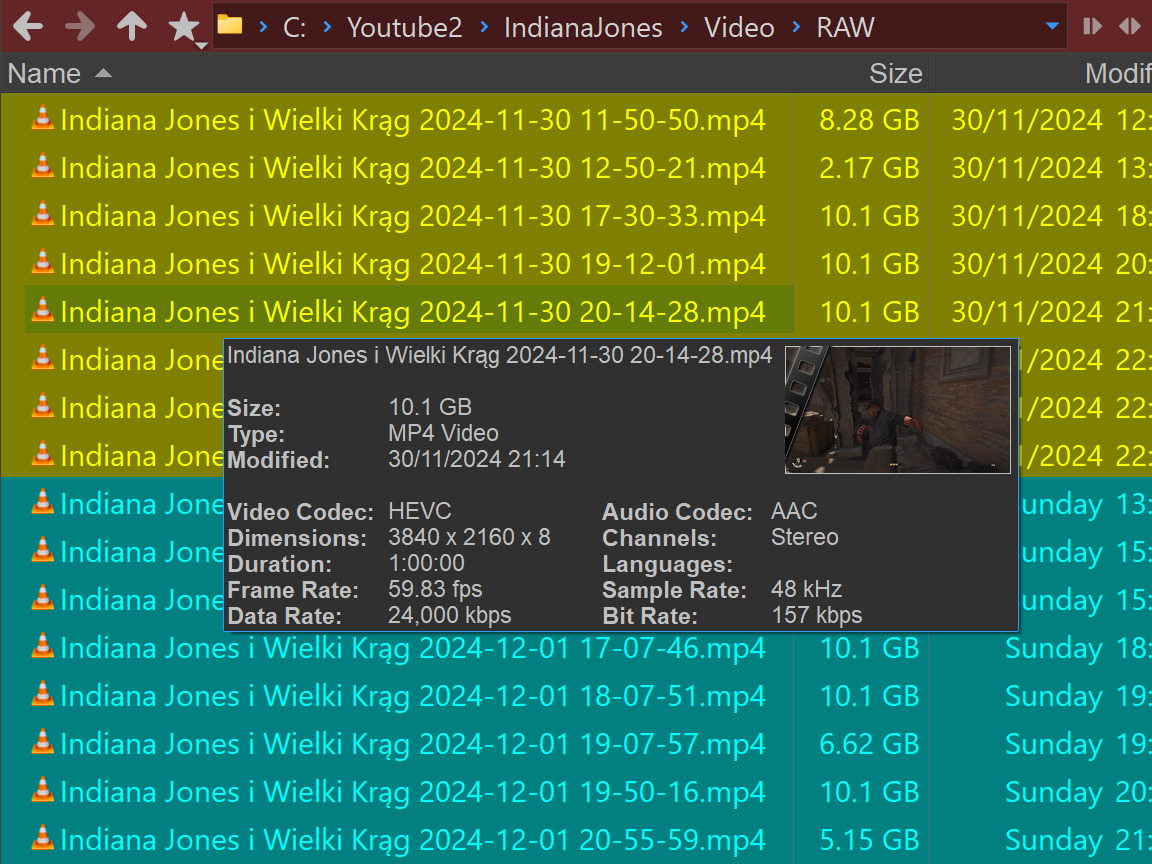Navigate to IndianaJones folder in breadcrumb

(x=583, y=27)
